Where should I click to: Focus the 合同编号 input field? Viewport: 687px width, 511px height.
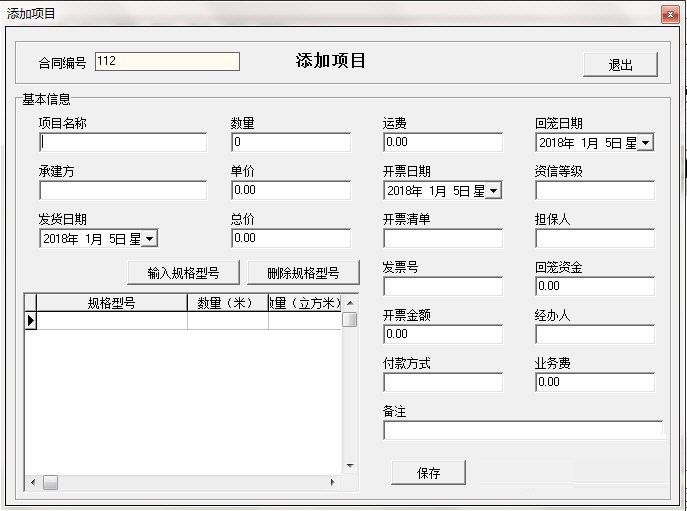click(167, 61)
